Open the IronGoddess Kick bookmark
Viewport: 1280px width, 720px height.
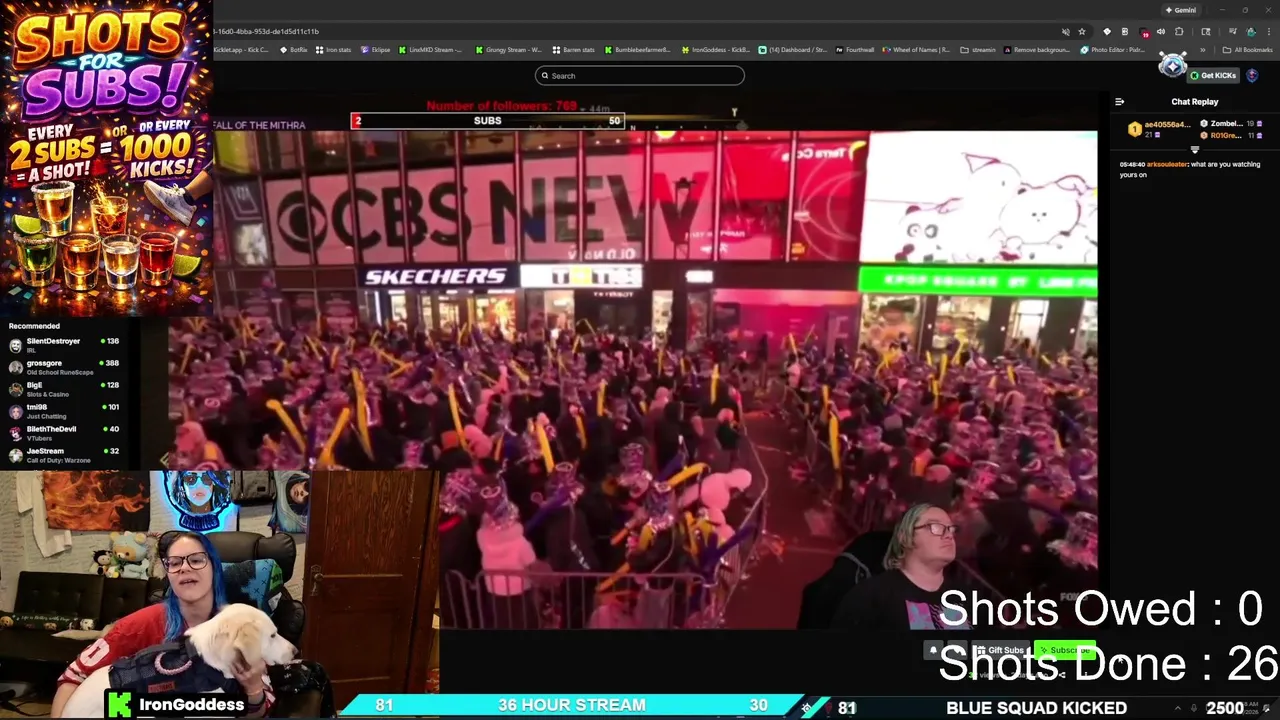[x=717, y=50]
